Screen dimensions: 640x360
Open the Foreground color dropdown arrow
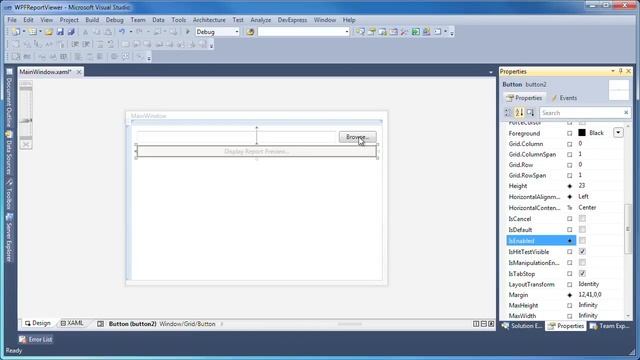pyautogui.click(x=618, y=133)
